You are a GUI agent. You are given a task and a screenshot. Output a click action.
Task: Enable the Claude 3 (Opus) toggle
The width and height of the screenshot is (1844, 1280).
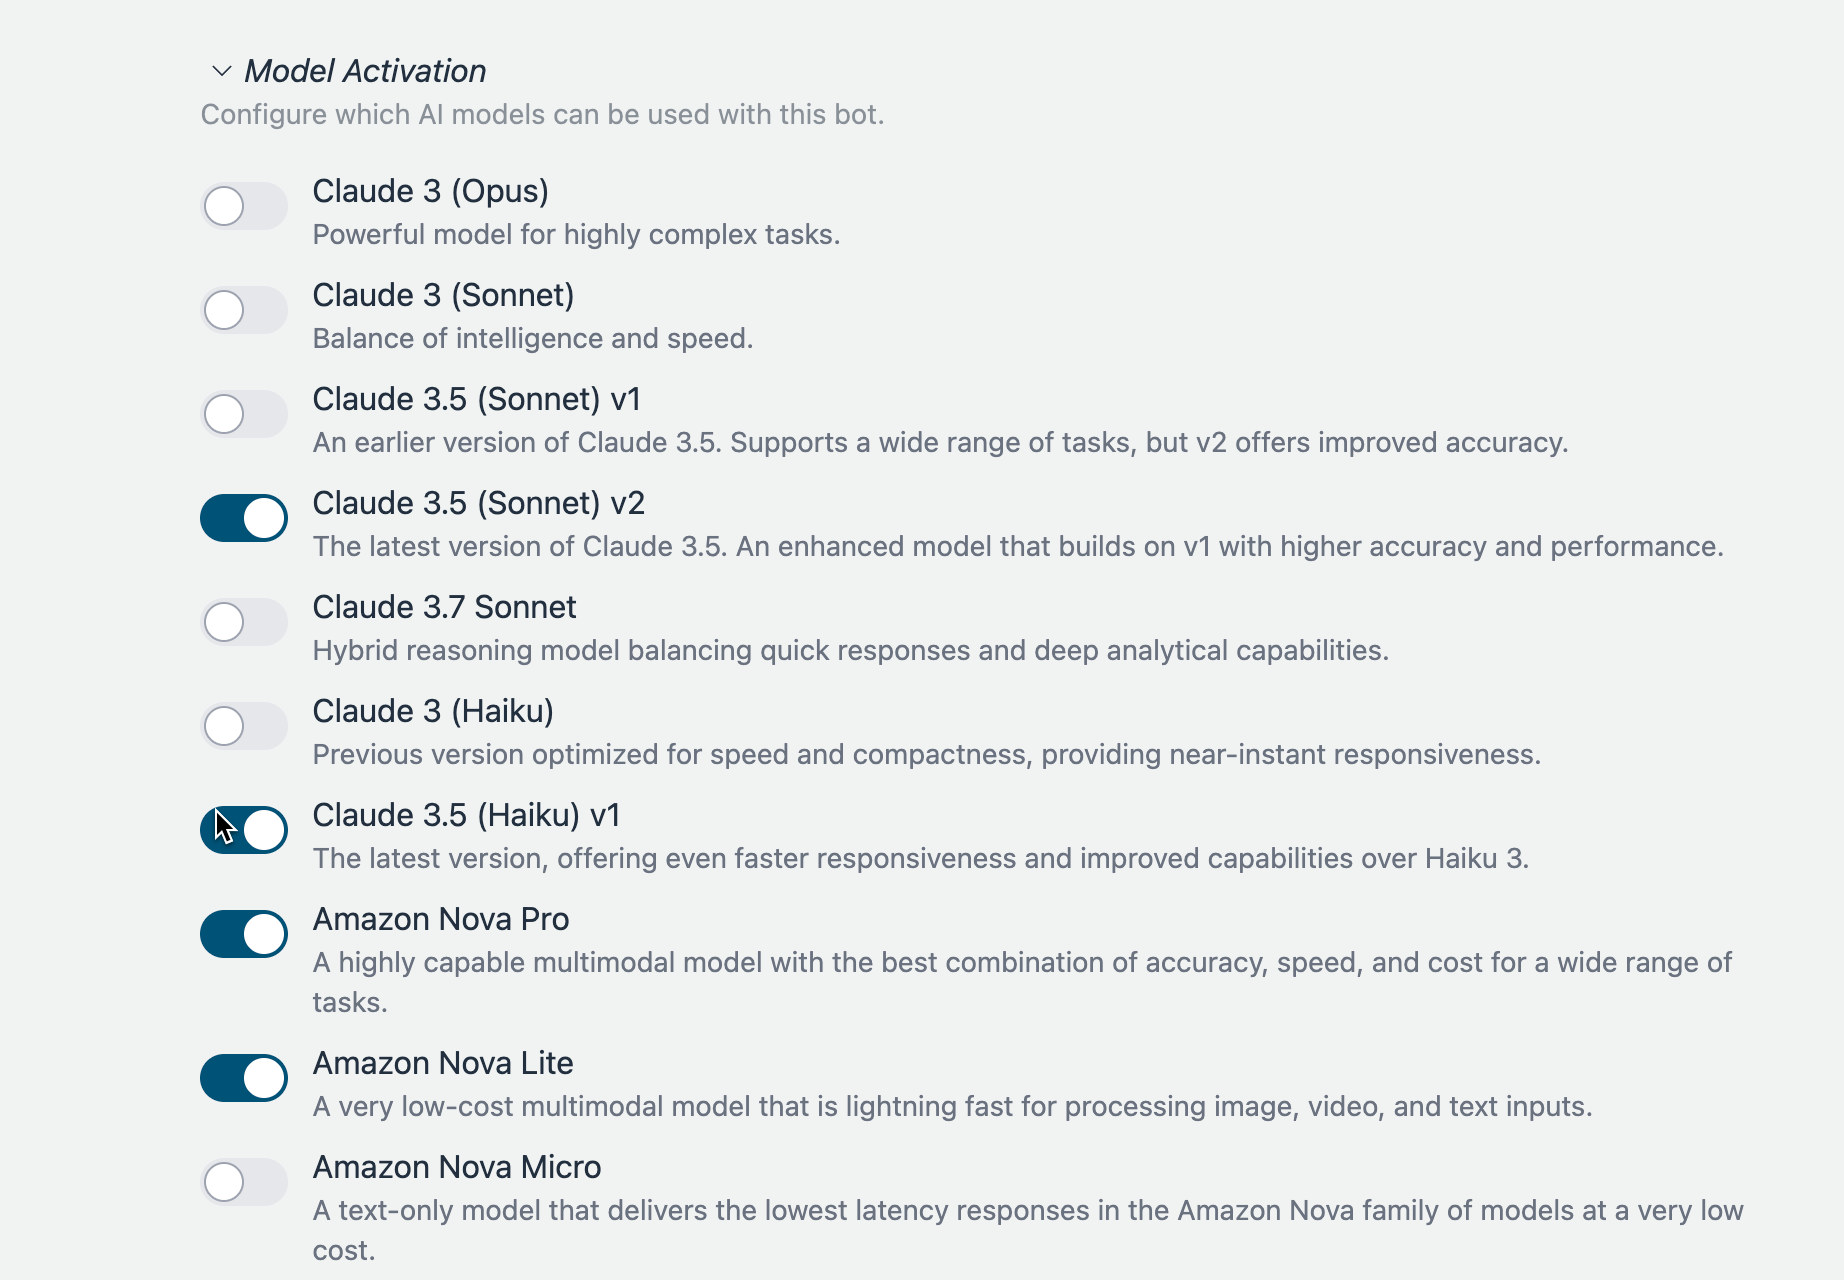point(244,206)
